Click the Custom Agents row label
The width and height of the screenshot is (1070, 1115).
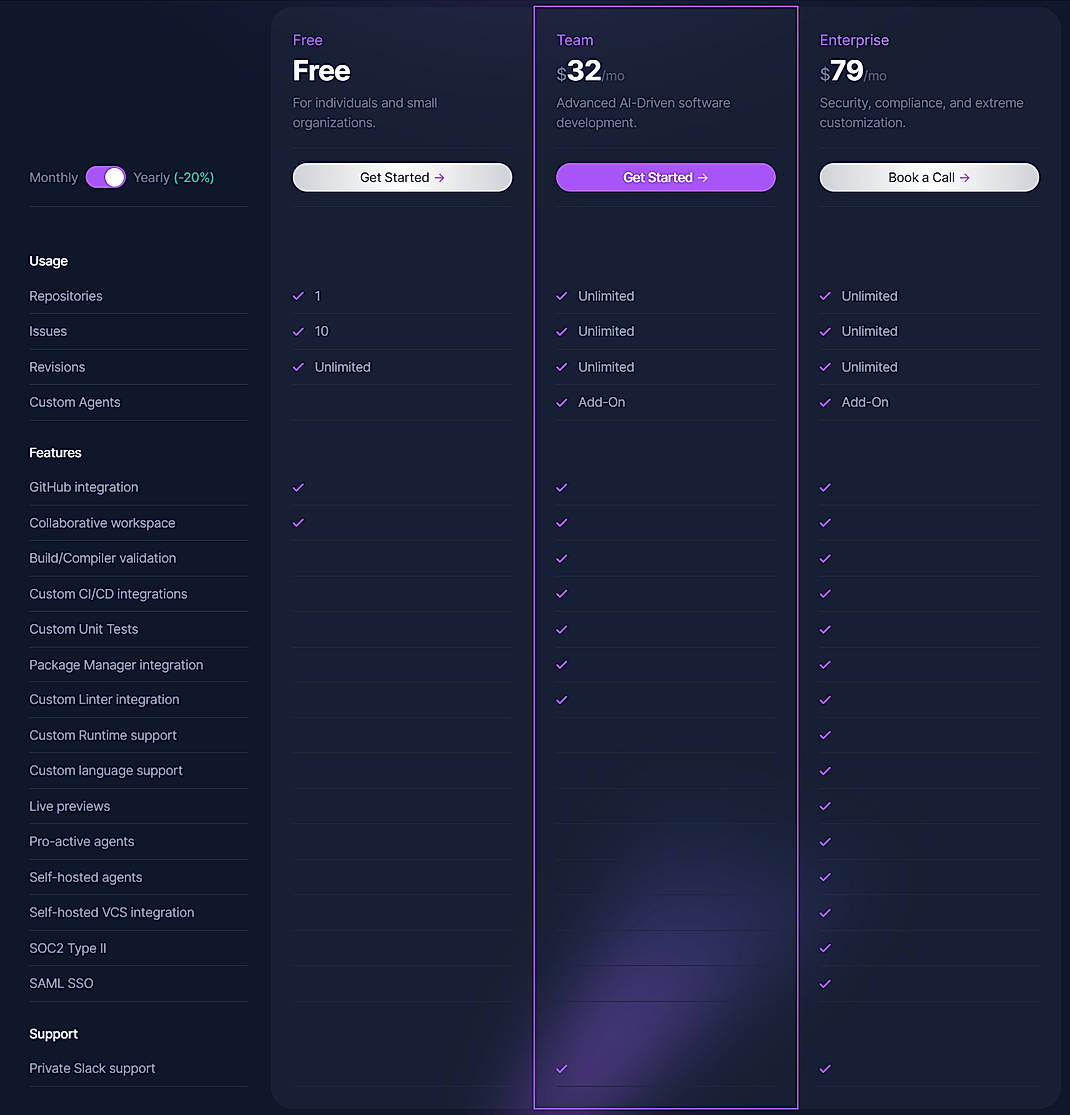pos(75,402)
